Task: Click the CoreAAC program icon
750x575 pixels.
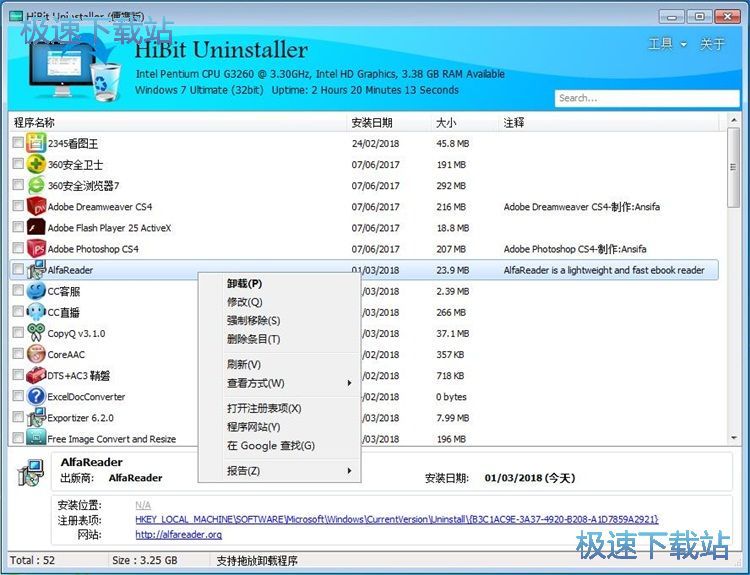Action: point(36,354)
